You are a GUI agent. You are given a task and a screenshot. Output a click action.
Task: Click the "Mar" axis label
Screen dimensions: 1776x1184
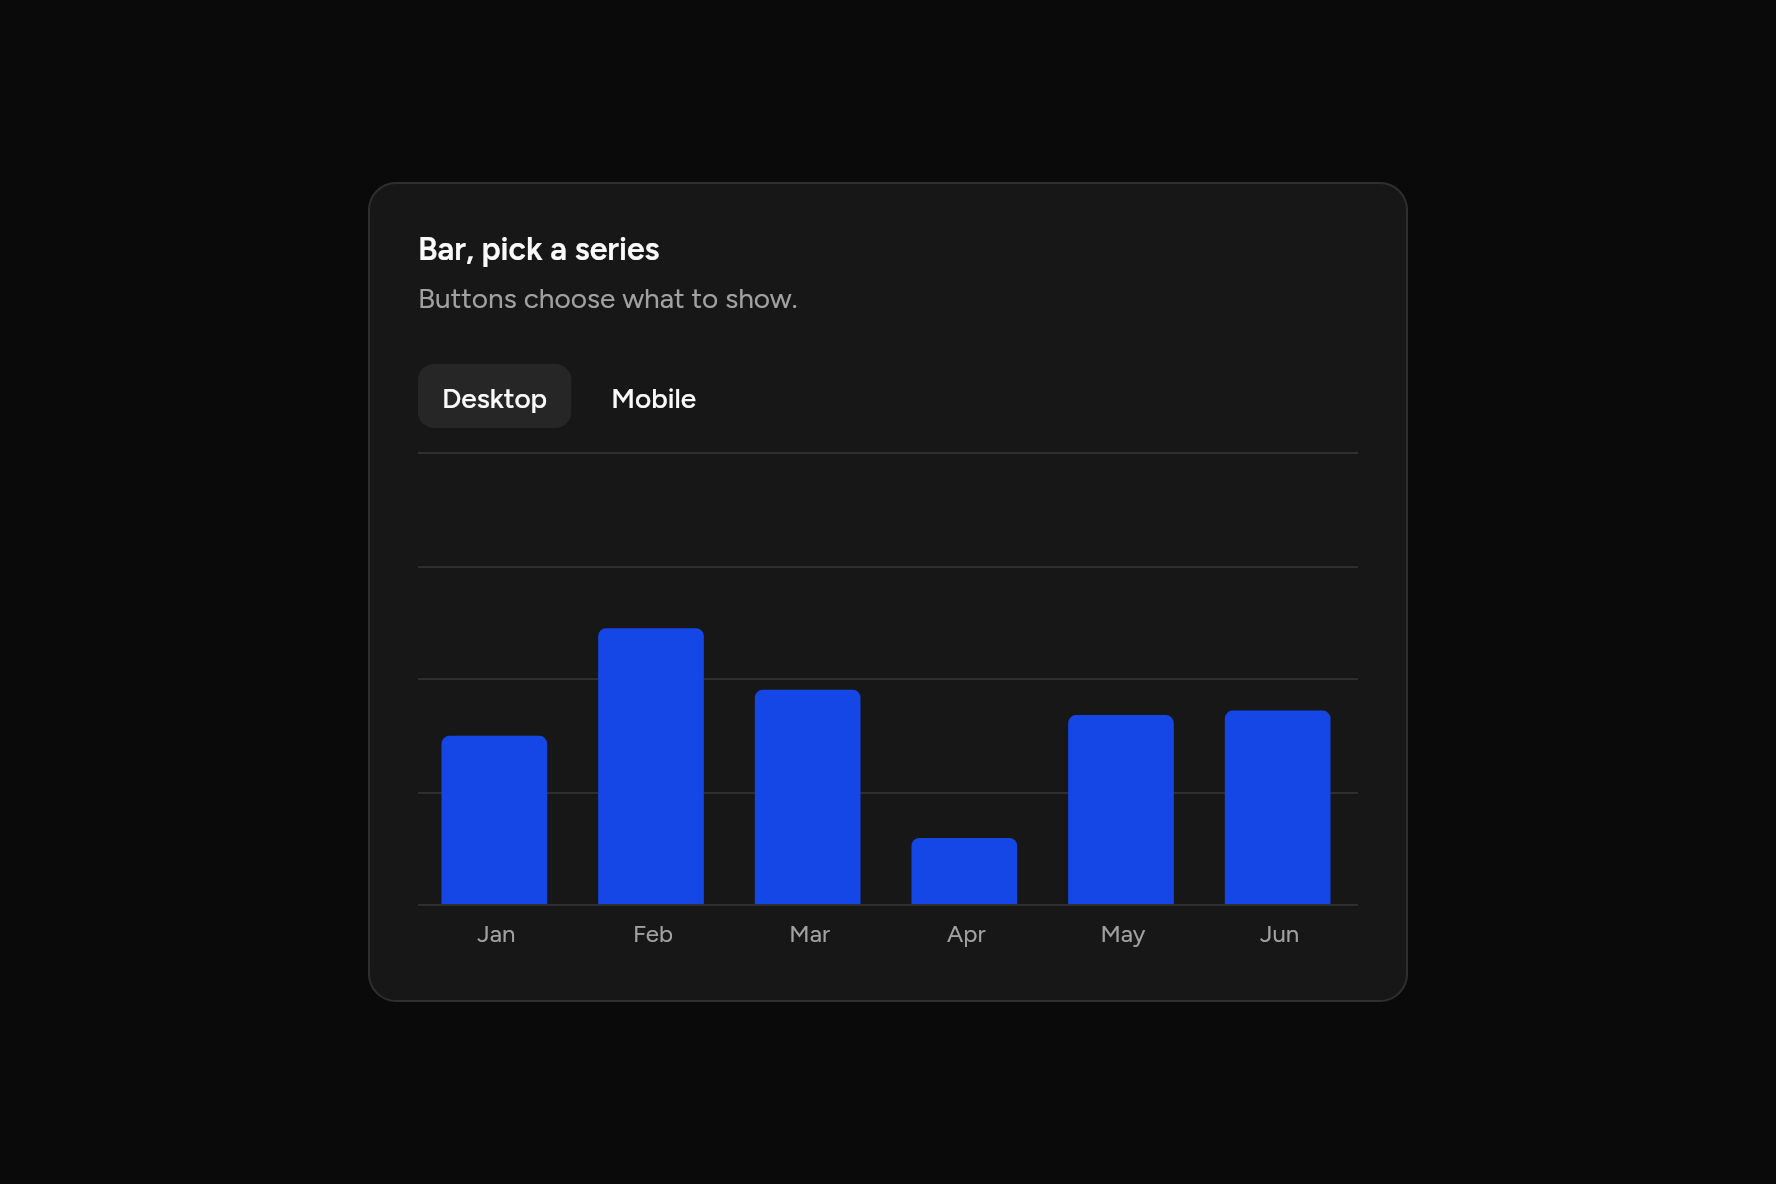pyautogui.click(x=809, y=934)
